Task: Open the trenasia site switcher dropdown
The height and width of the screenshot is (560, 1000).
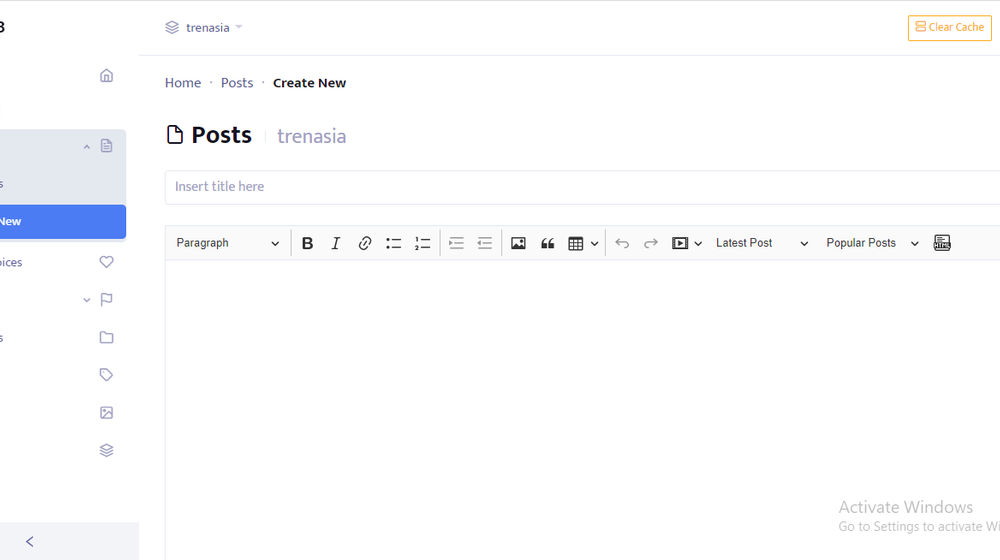Action: [x=204, y=27]
